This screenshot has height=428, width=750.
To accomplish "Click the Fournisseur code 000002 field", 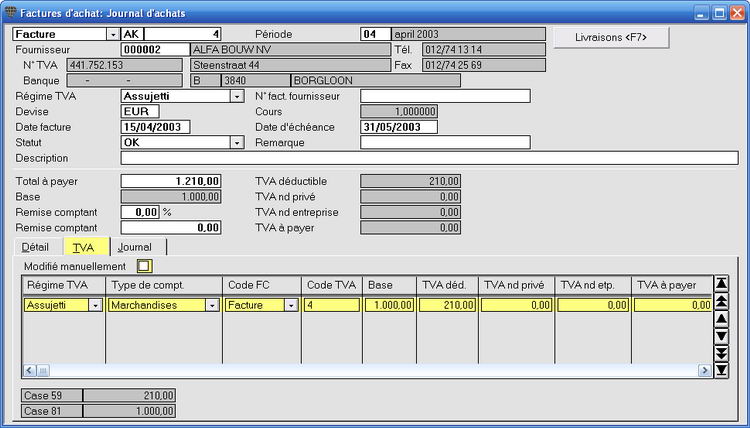I will pyautogui.click(x=155, y=50).
